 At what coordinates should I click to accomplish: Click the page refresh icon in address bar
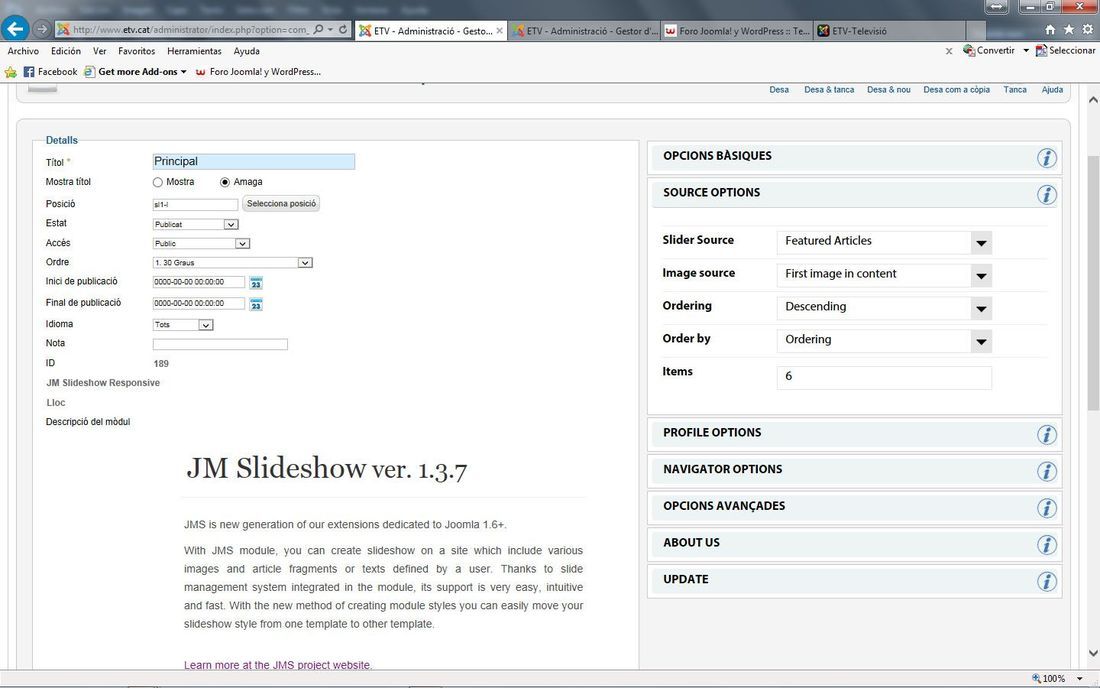[x=343, y=29]
